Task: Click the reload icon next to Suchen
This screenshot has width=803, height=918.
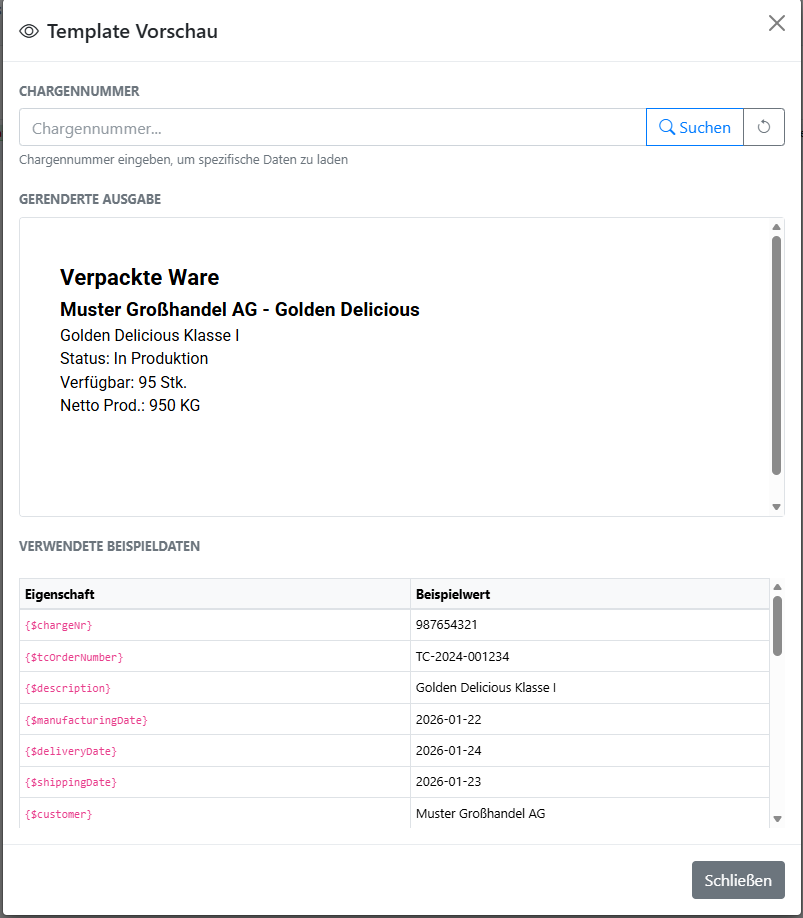Action: pos(764,127)
